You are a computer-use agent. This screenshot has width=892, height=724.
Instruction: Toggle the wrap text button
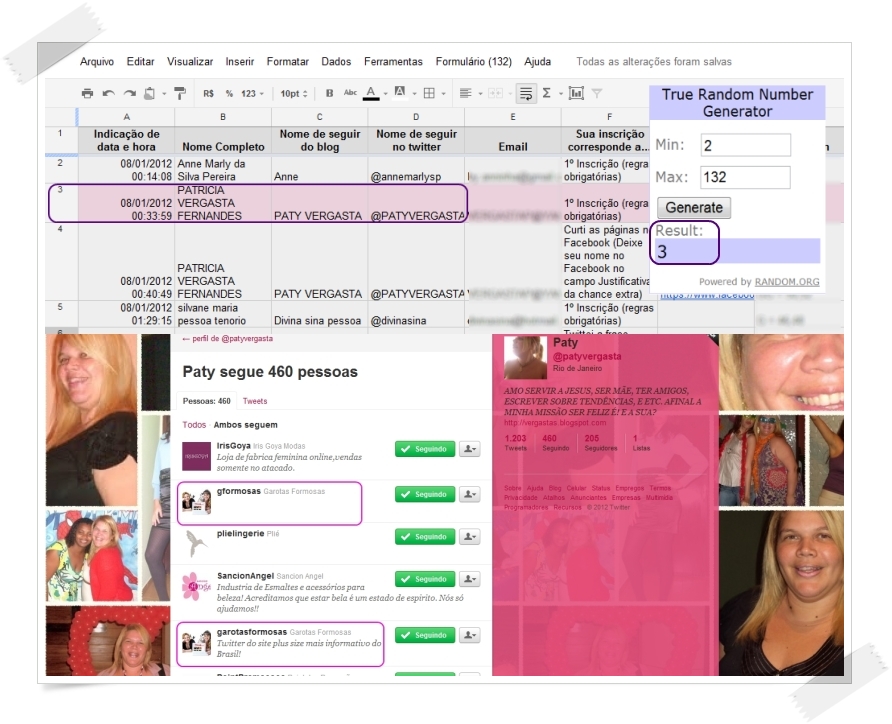click(526, 93)
